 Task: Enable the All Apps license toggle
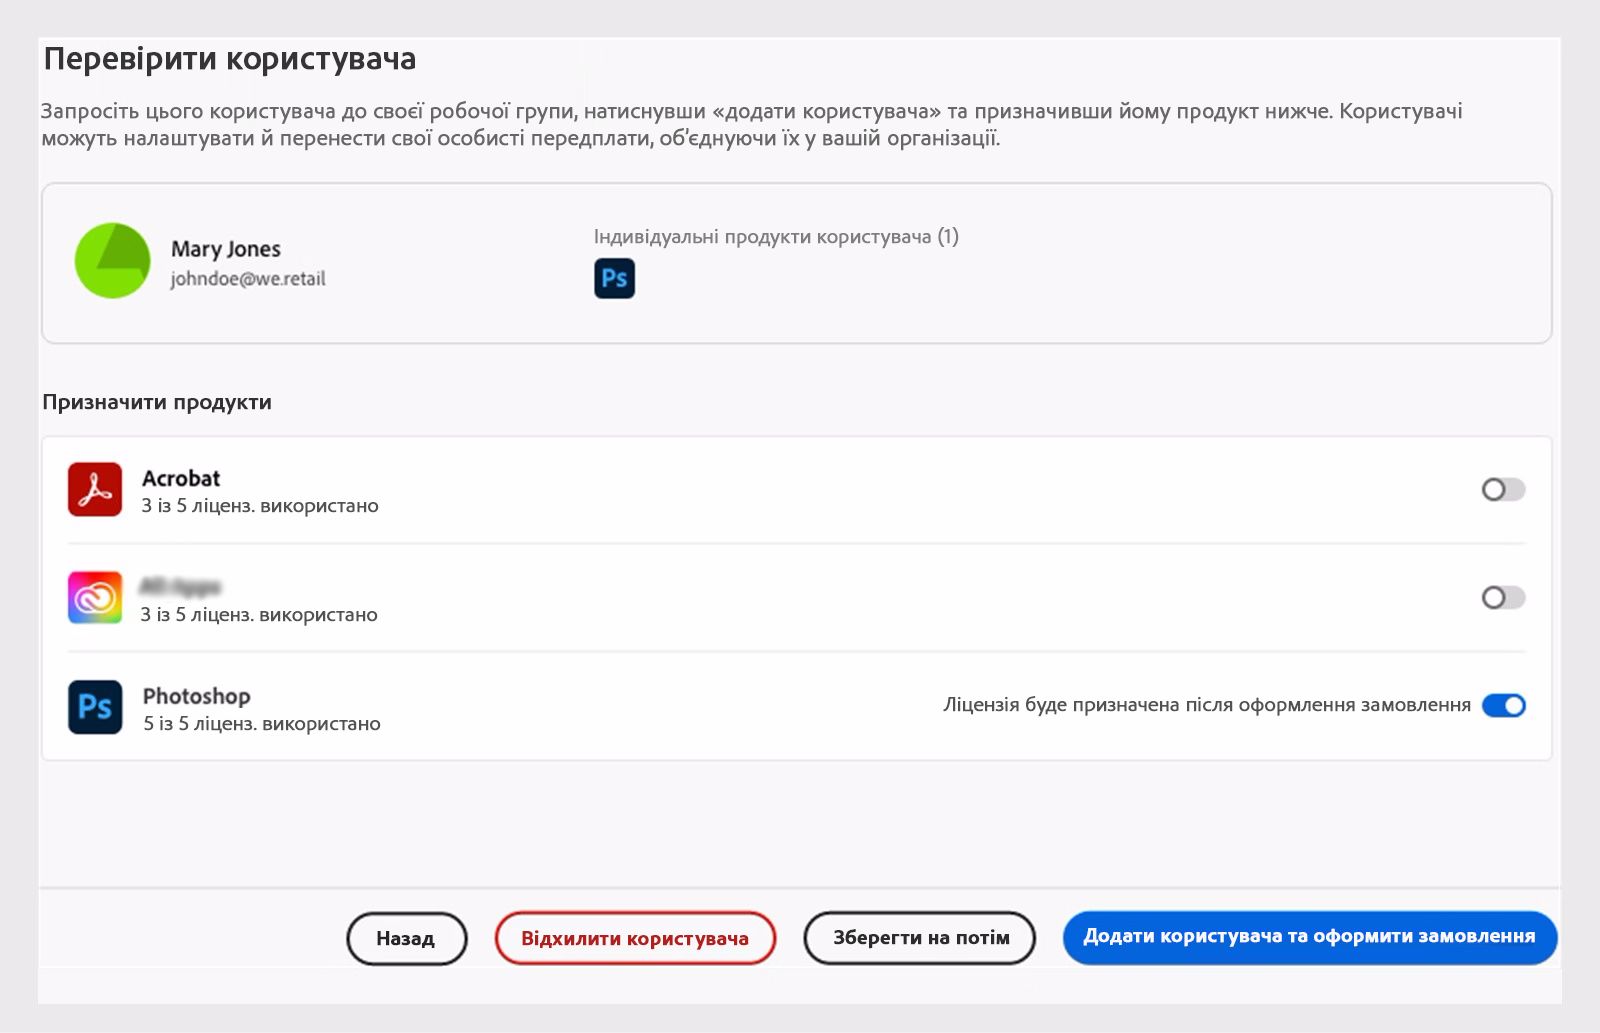pos(1503,597)
